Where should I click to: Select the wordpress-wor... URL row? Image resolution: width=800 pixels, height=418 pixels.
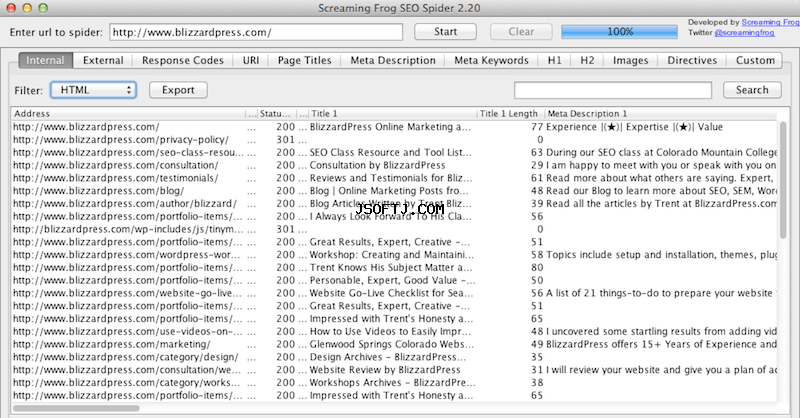click(394, 255)
